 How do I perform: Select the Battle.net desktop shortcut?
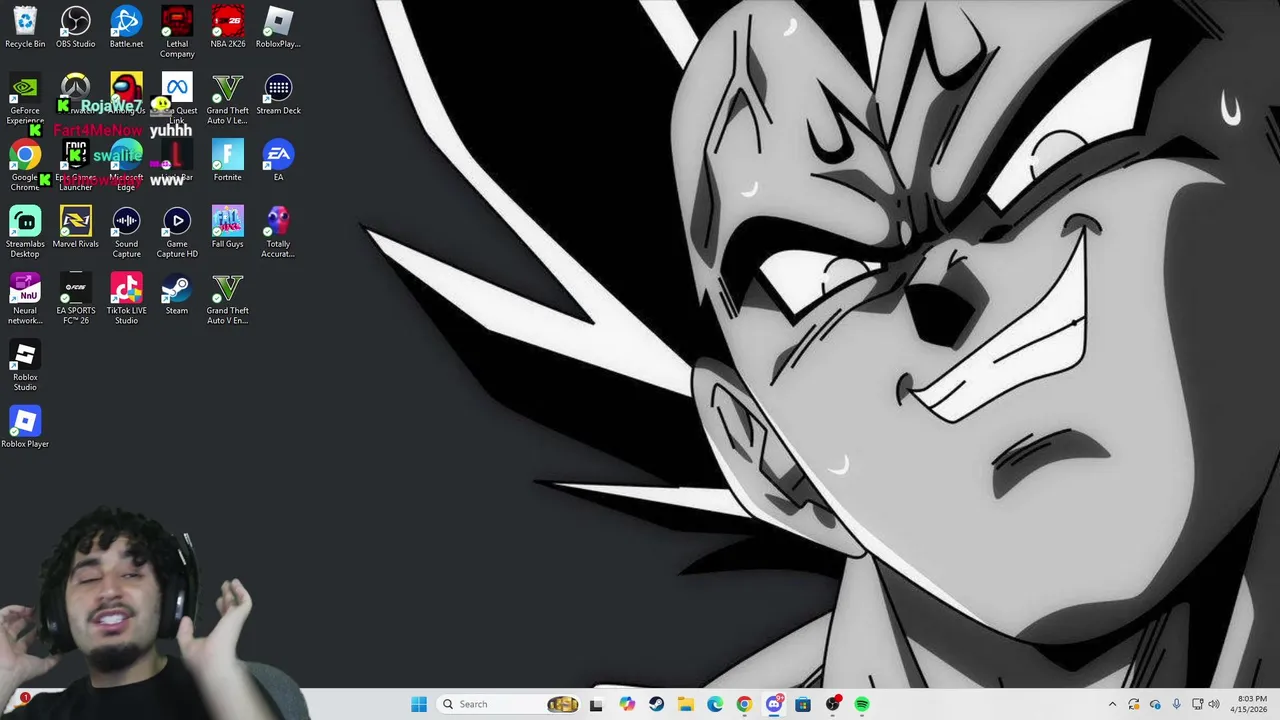pos(126,28)
